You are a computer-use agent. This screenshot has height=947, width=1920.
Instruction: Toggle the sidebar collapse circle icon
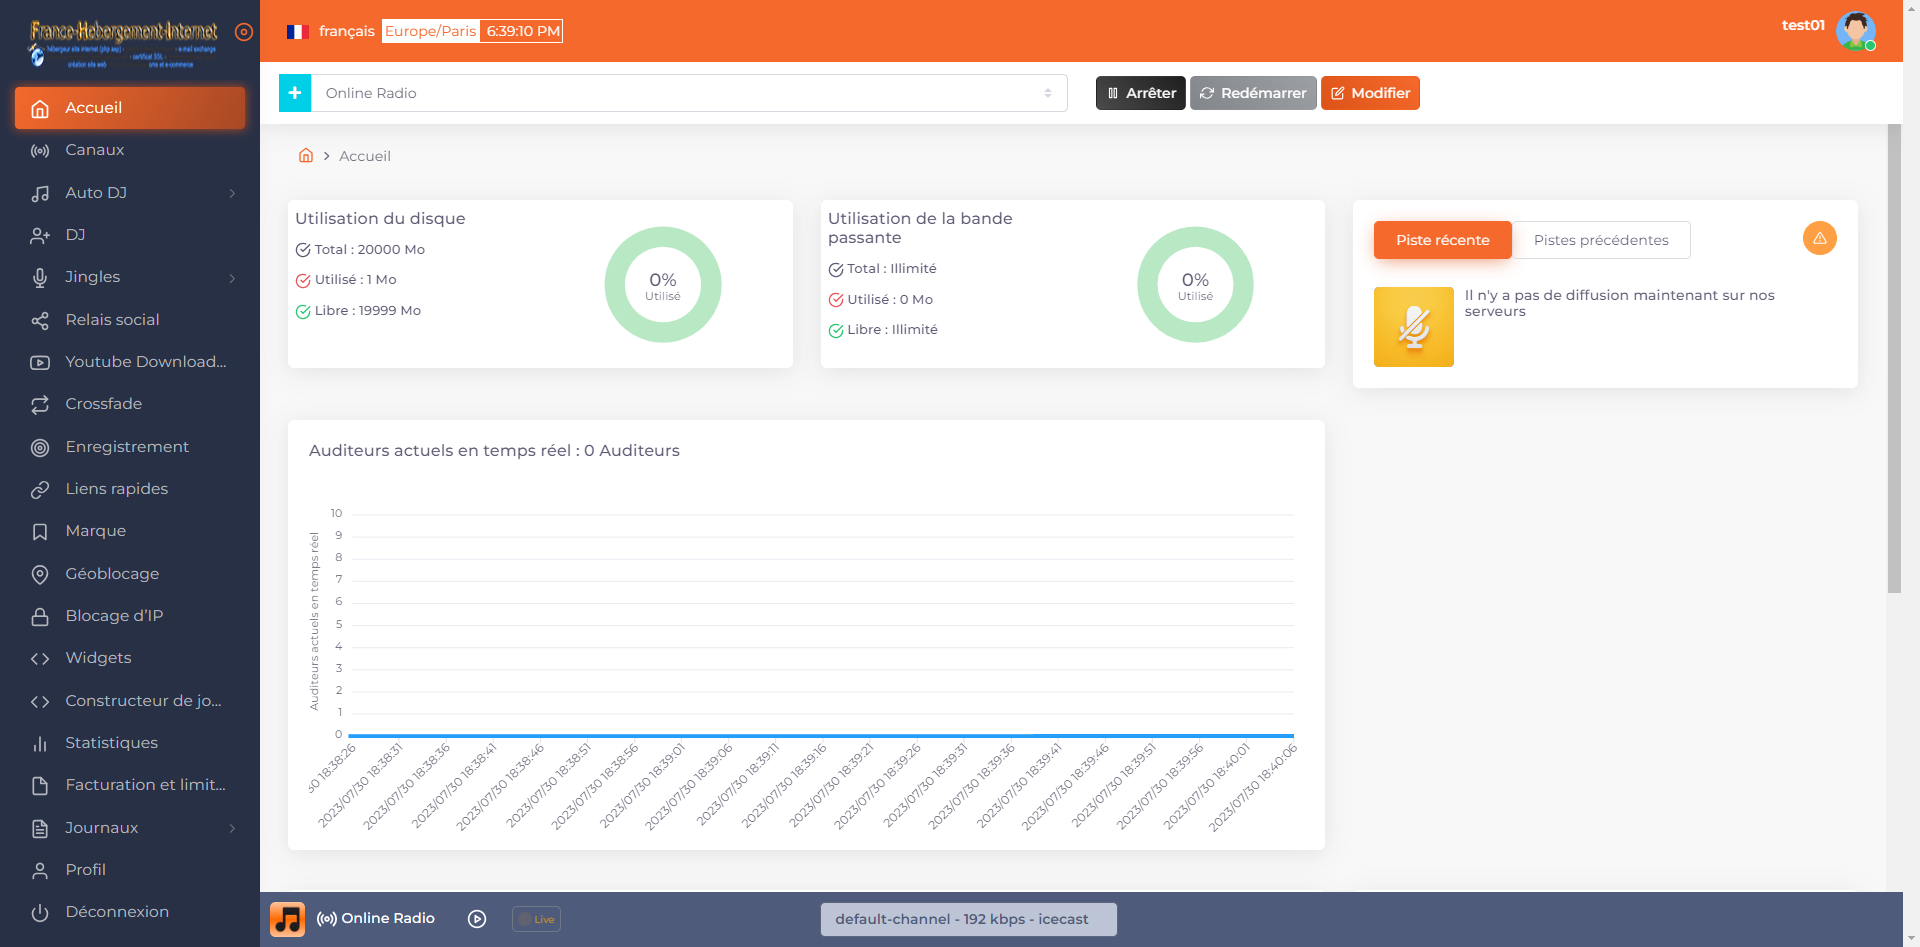click(244, 32)
